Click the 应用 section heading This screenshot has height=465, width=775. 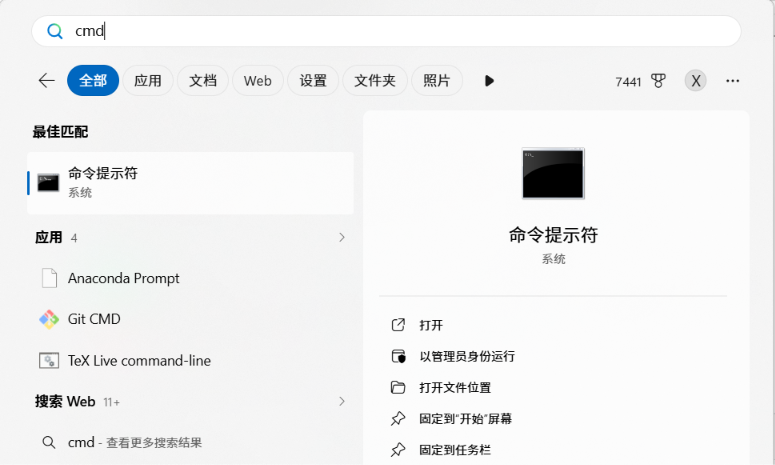48,238
